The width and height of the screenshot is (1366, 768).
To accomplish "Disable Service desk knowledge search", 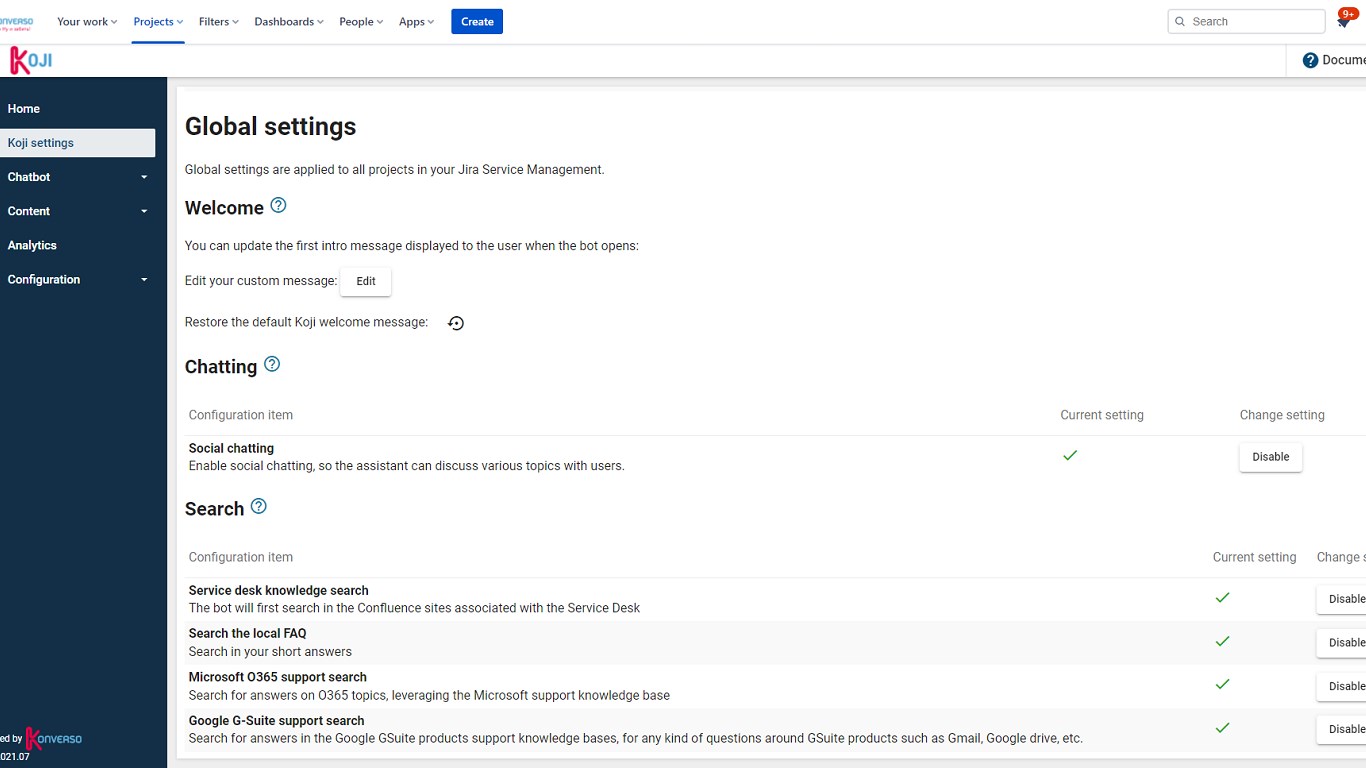I will (x=1344, y=599).
